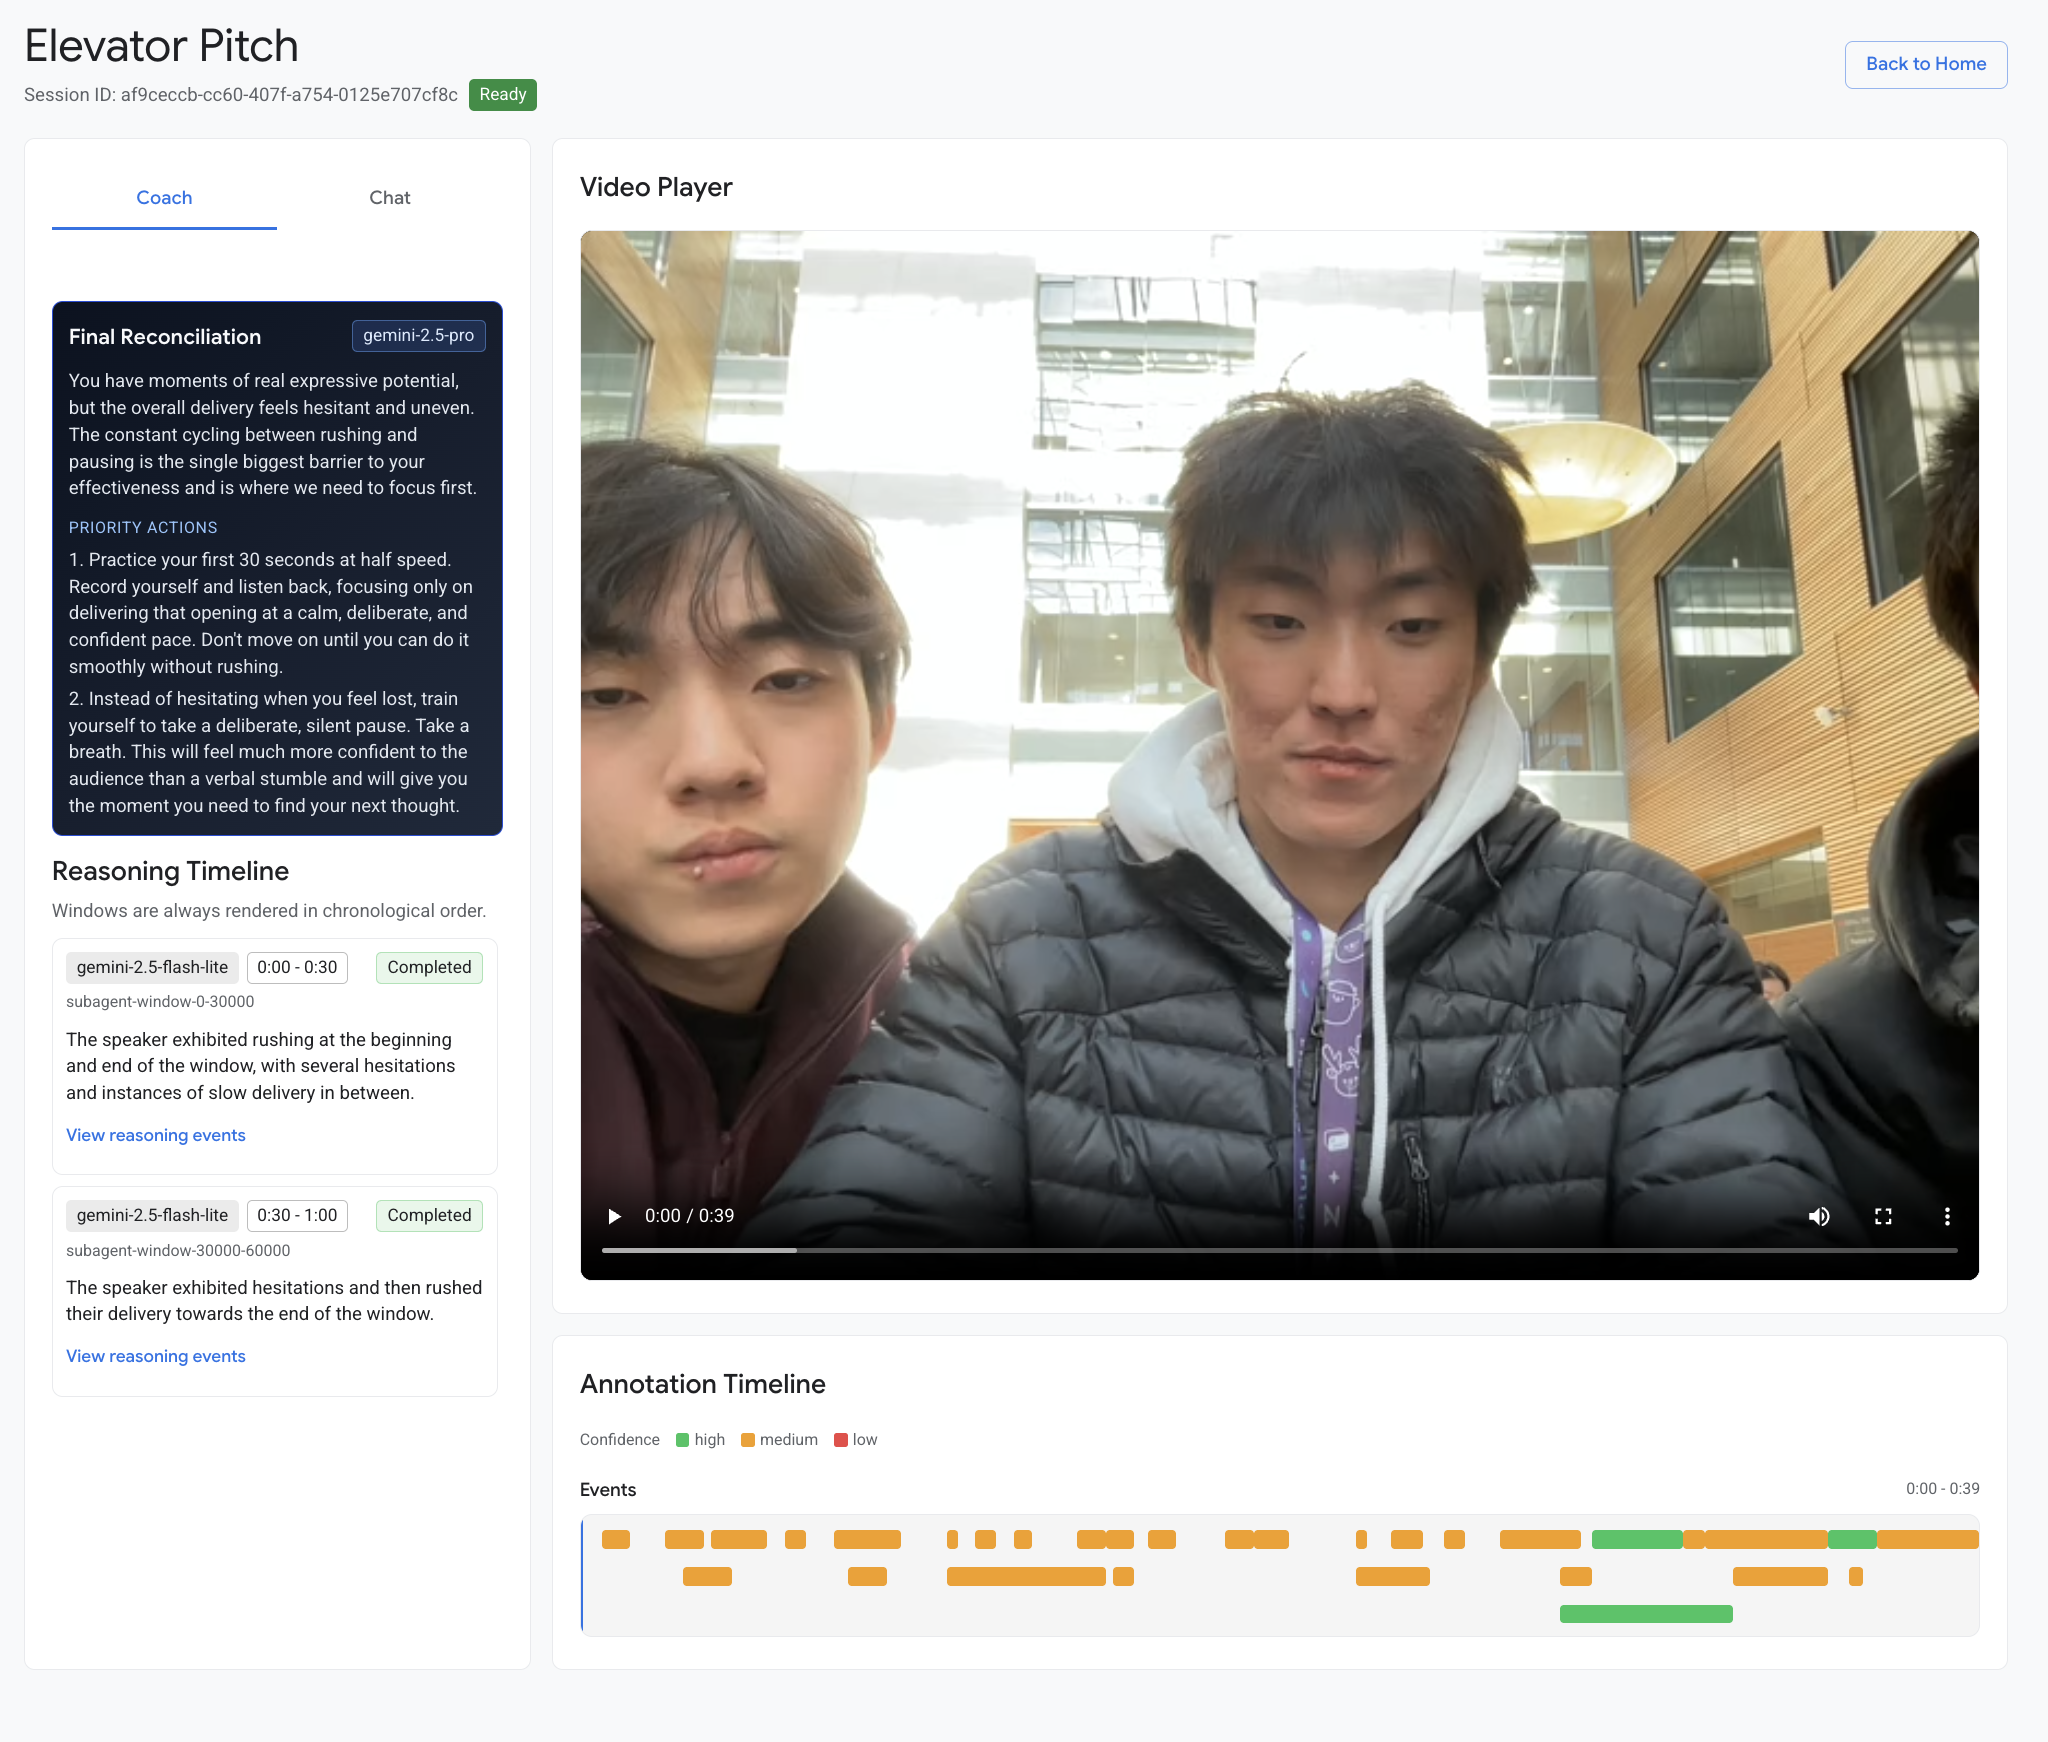
Task: Open video player more options menu
Action: click(1946, 1216)
